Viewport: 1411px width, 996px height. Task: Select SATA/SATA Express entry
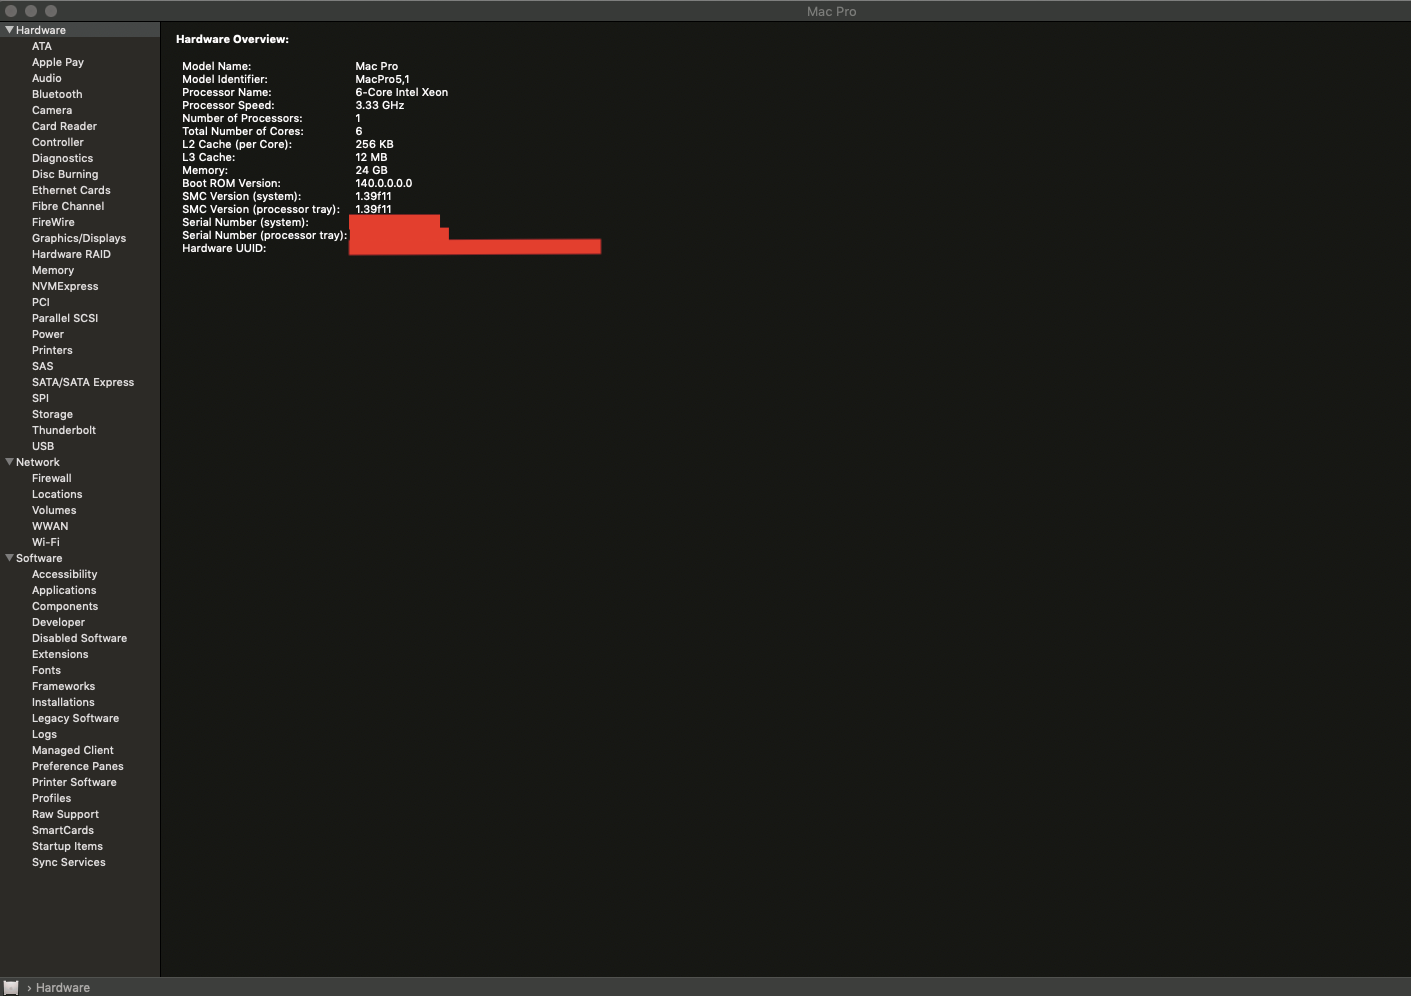[83, 382]
